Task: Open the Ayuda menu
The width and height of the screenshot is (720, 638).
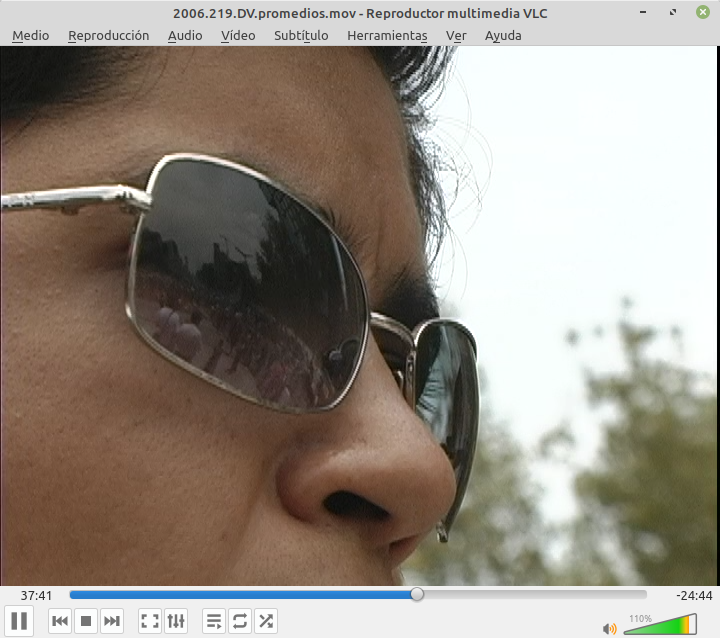Action: click(x=503, y=35)
